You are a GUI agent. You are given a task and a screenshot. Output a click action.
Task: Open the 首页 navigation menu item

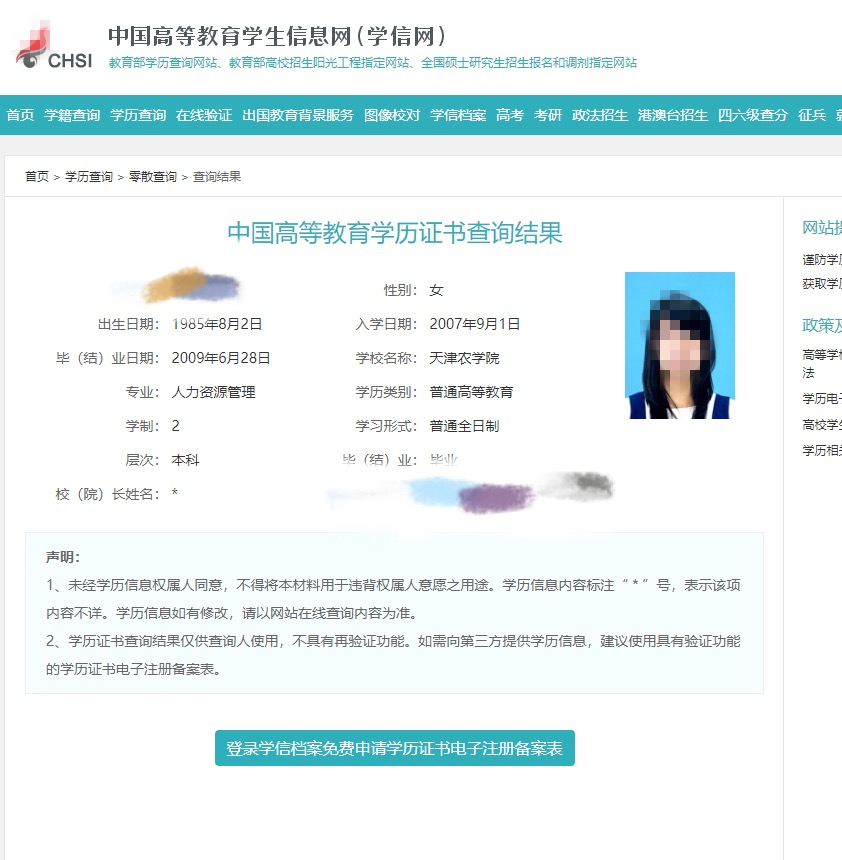[20, 115]
